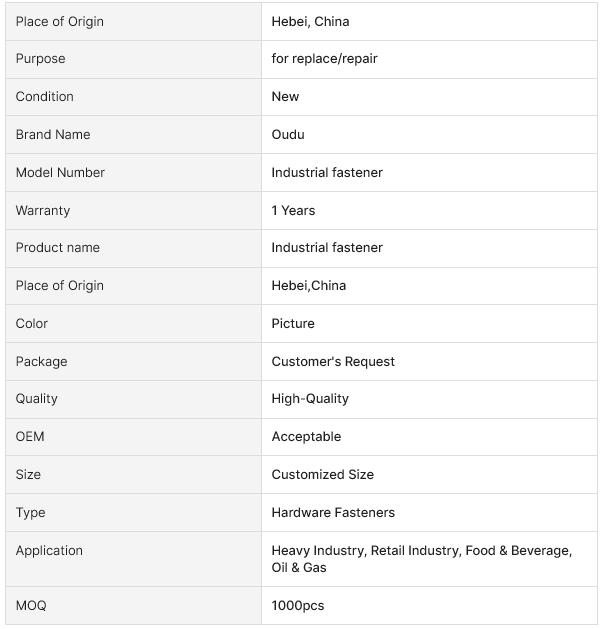The image size is (604, 629).
Task: Click the 'Brand Name' label
Action: coord(53,135)
